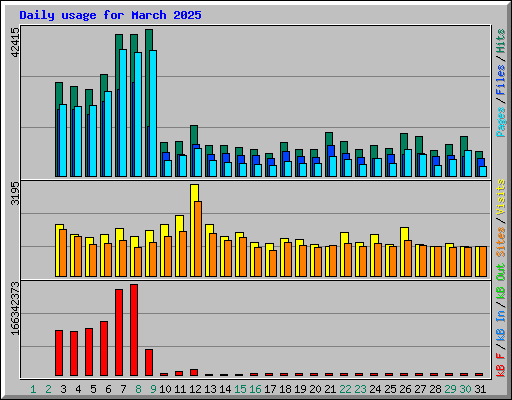Image resolution: width=512 pixels, height=400 pixels.
Task: Click the 42415 y-axis value
Action: (15, 42)
